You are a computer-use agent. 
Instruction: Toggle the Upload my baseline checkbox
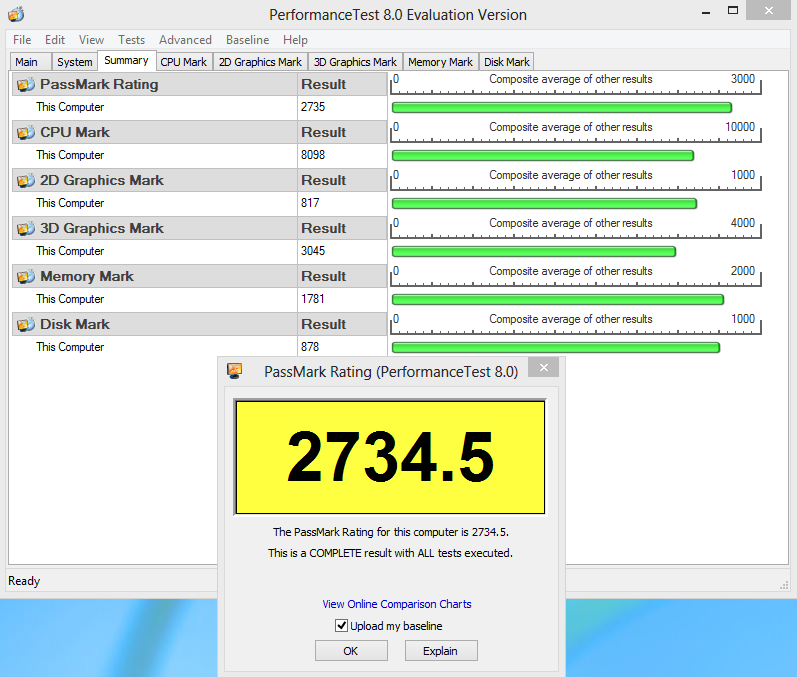click(x=341, y=626)
